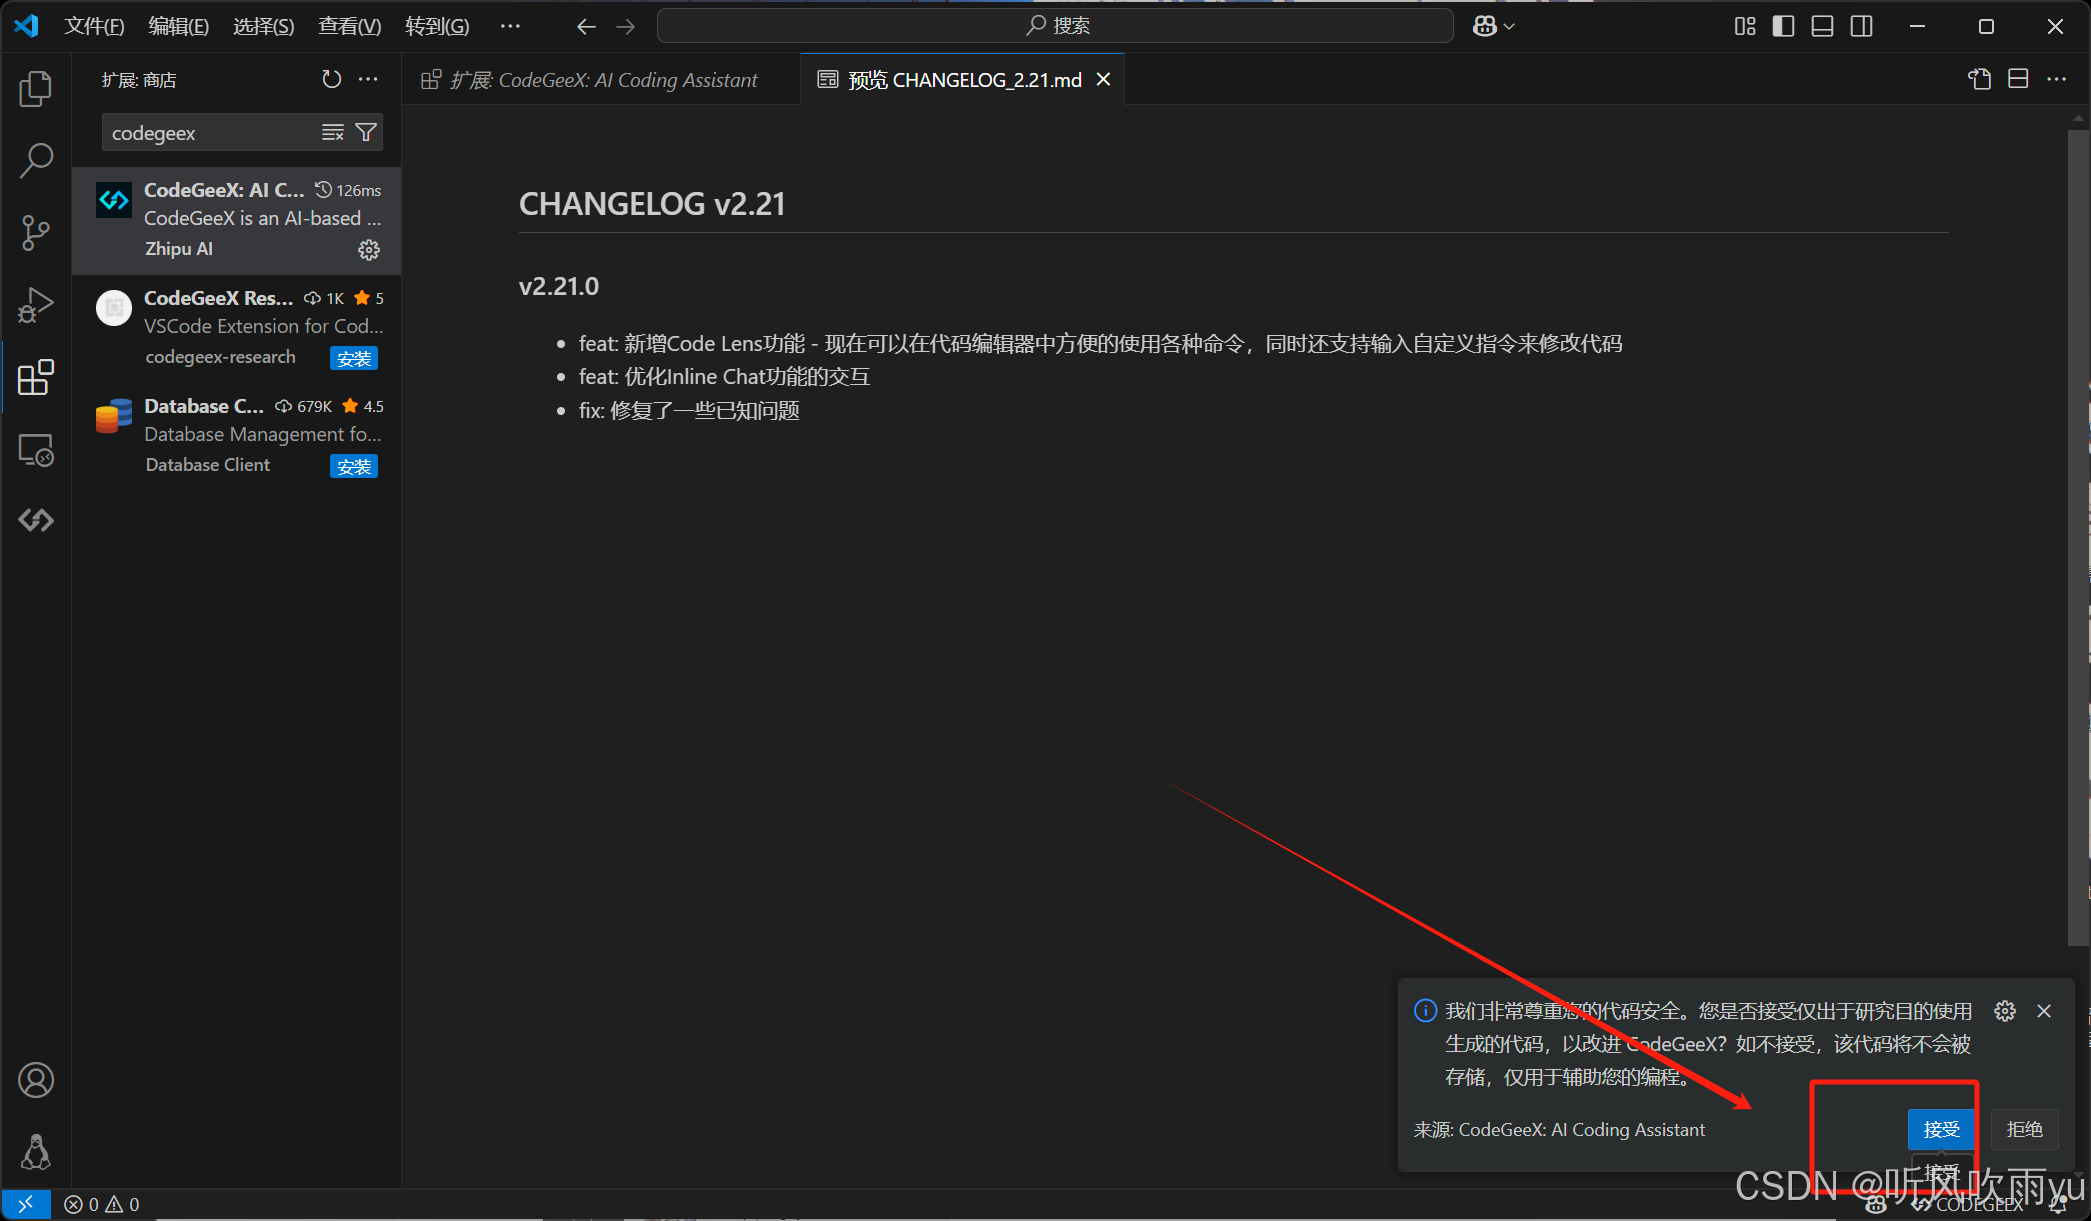Click the Accounts icon in activity bar
2091x1221 pixels.
pyautogui.click(x=36, y=1080)
